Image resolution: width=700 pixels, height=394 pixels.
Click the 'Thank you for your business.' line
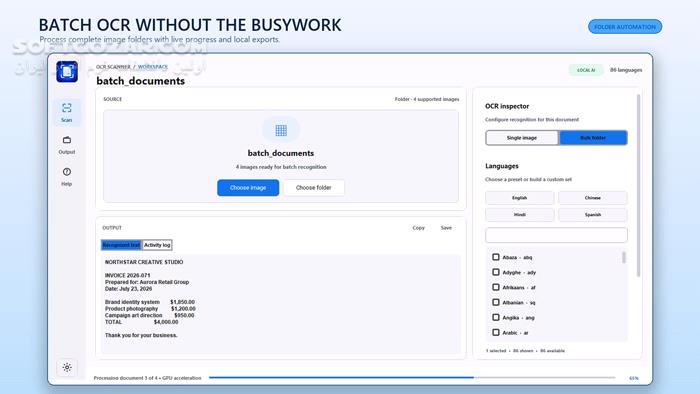[x=141, y=335]
